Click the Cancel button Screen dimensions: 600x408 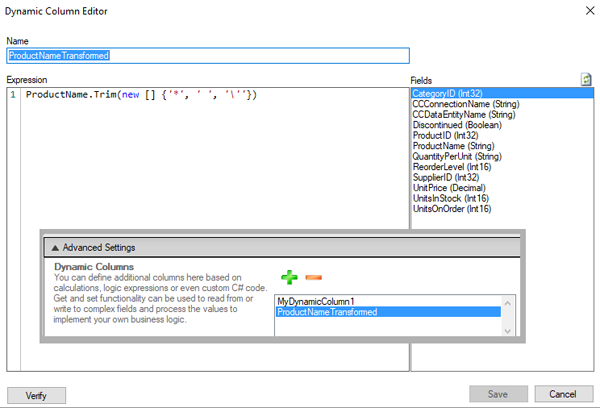pyautogui.click(x=563, y=394)
